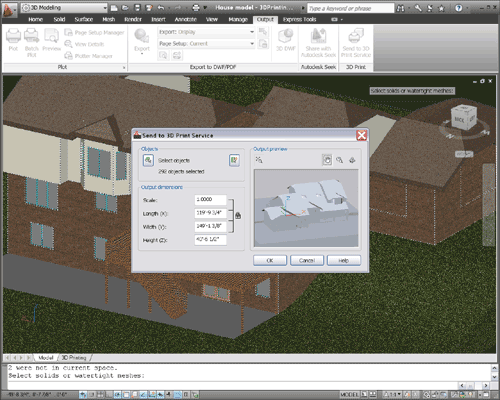Toggle the MODEL space status bar button
Screen dimensions: 500x400
pos(350,395)
